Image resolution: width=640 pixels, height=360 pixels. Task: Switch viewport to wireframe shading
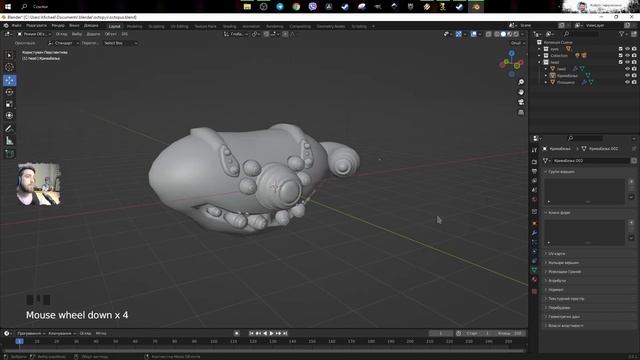click(x=497, y=34)
